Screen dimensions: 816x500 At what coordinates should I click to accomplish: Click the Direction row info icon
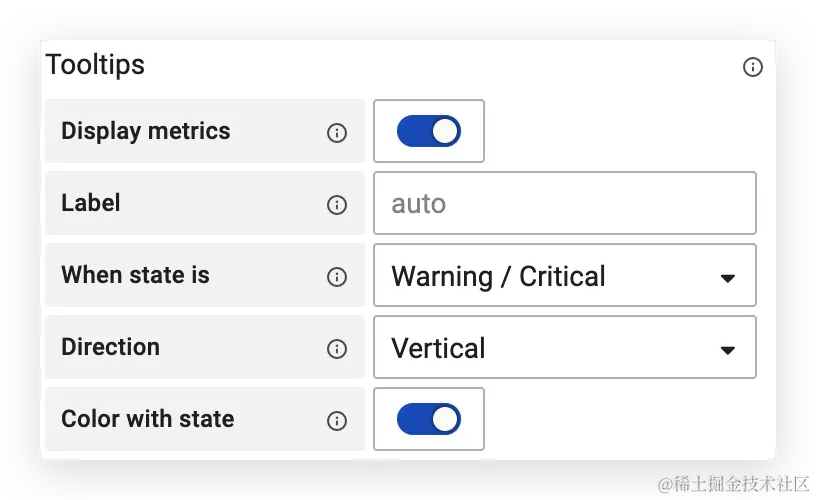[x=337, y=348]
